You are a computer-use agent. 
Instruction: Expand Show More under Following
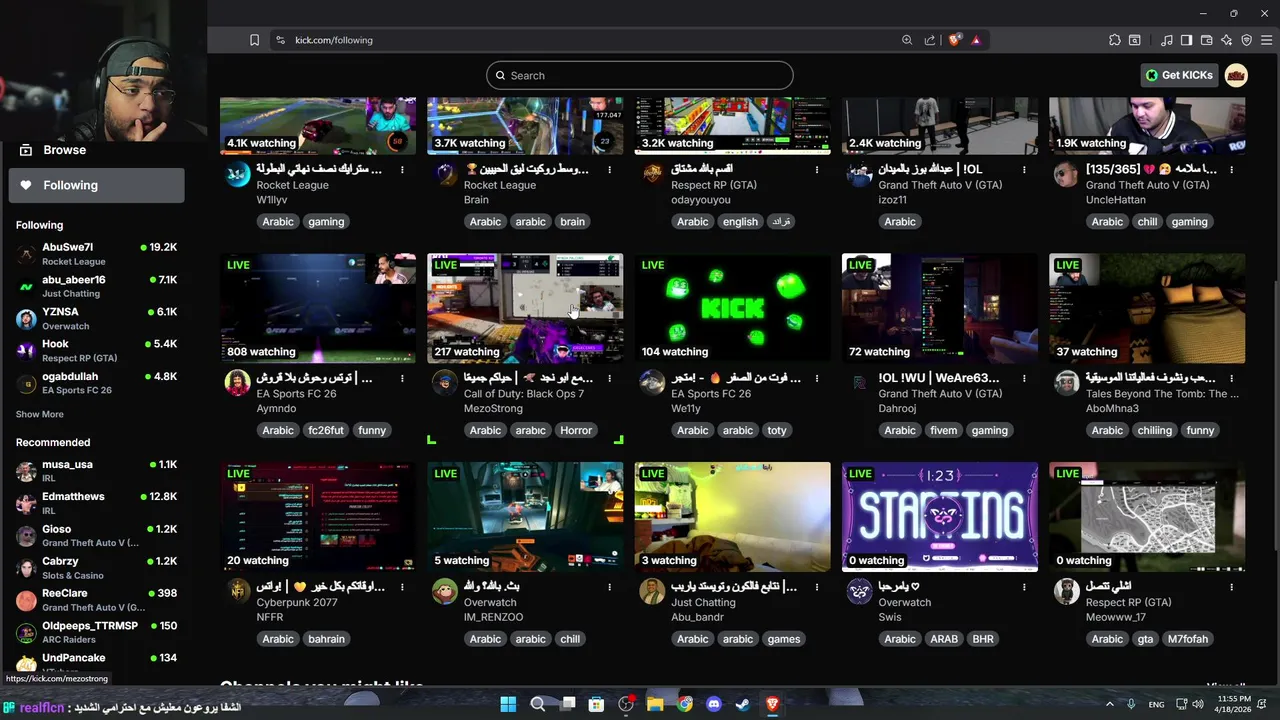[39, 414]
